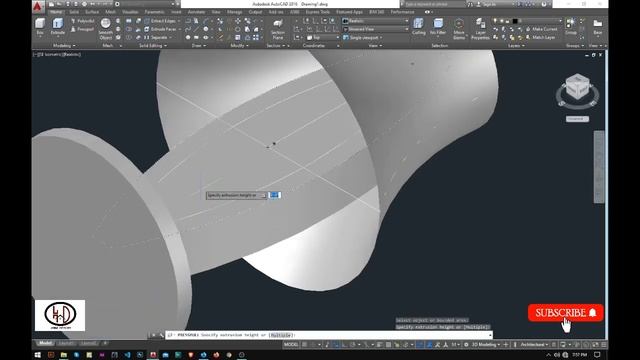Open Layer Properties manager
Image resolution: width=640 pixels, height=360 pixels.
pos(480,29)
